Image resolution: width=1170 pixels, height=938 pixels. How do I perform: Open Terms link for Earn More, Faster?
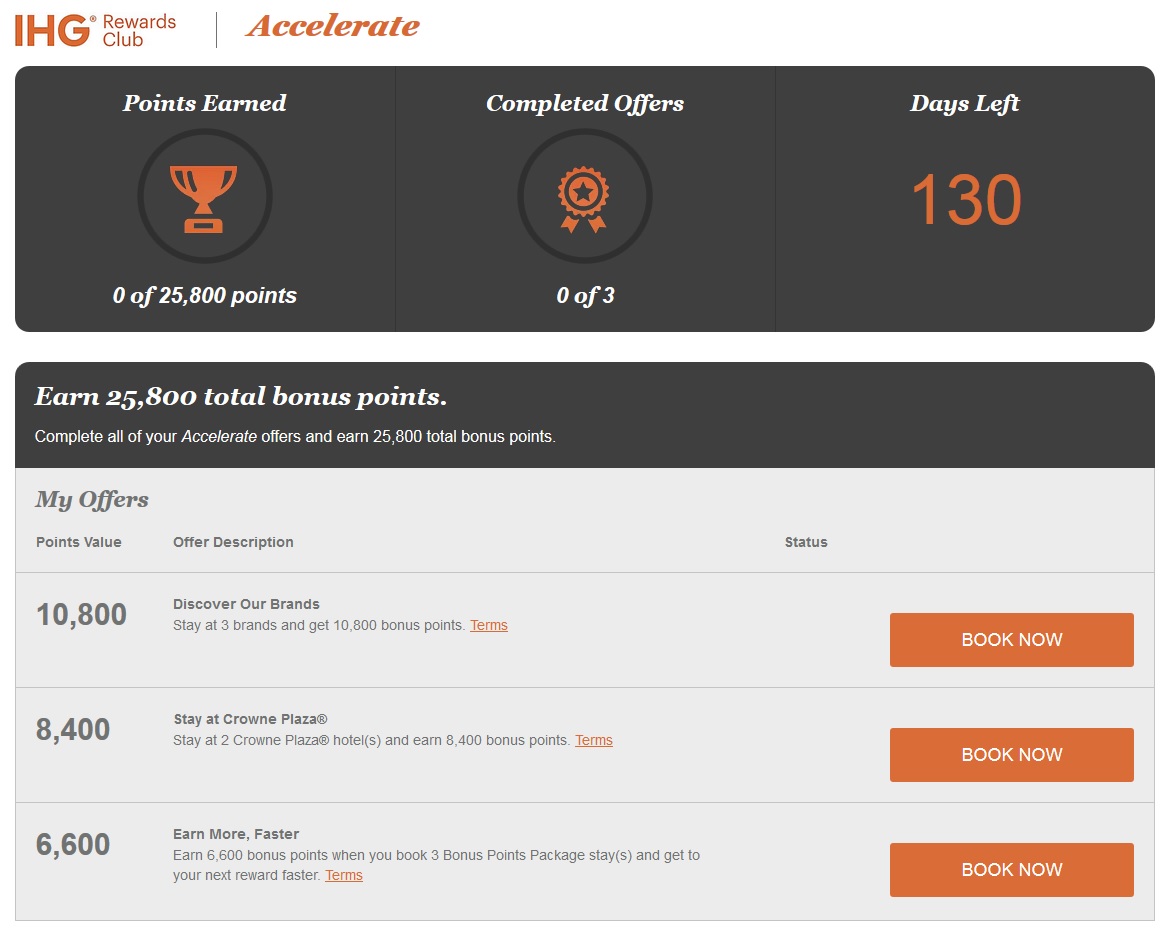pos(344,875)
